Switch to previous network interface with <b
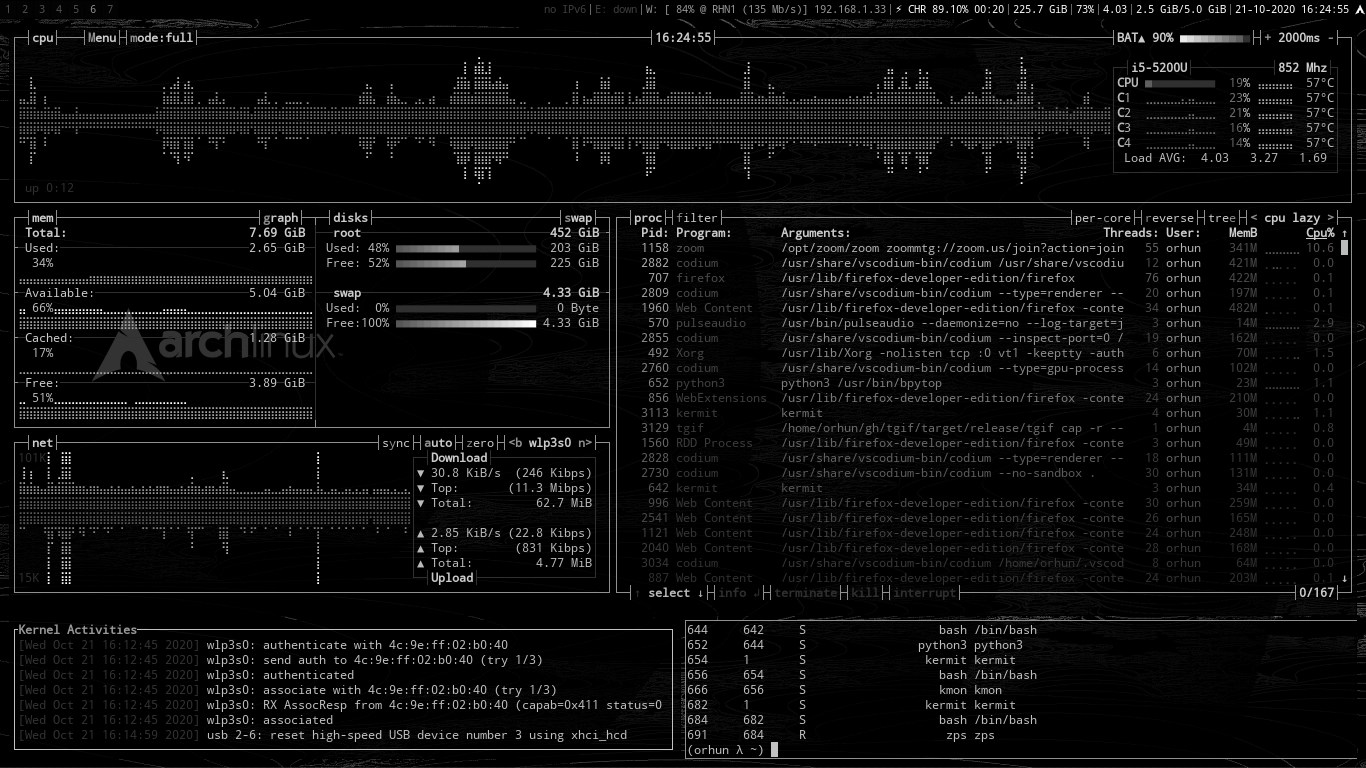1366x768 pixels. click(516, 443)
